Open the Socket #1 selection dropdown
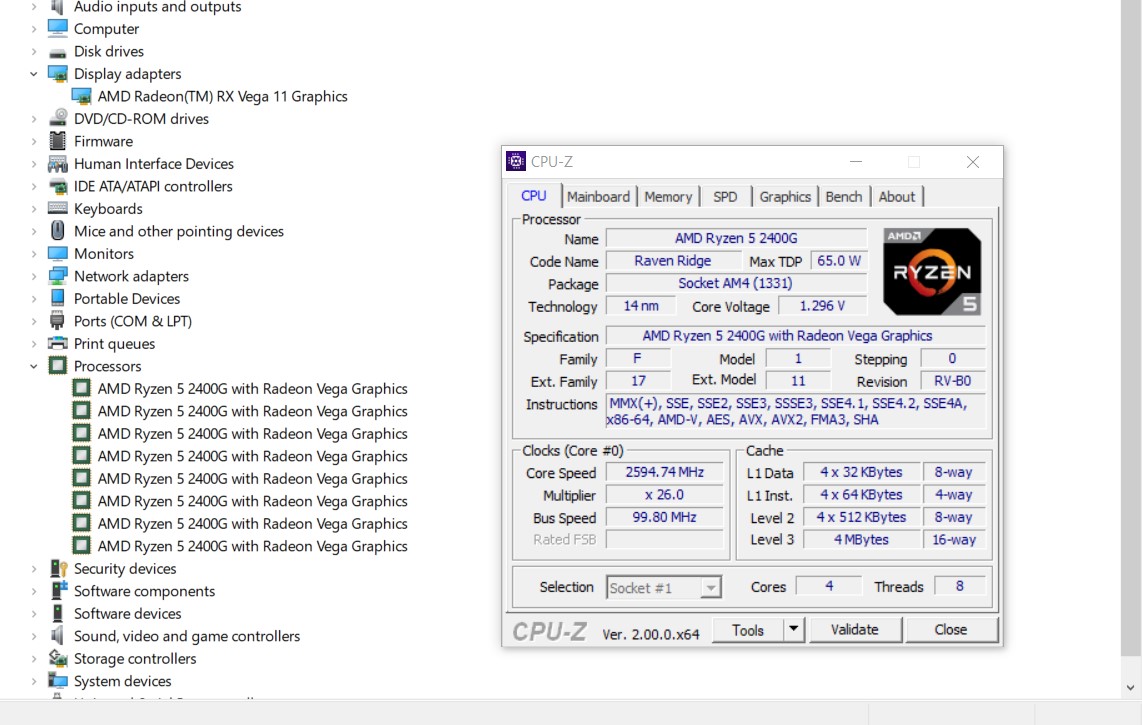This screenshot has width=1142, height=725. pyautogui.click(x=710, y=588)
